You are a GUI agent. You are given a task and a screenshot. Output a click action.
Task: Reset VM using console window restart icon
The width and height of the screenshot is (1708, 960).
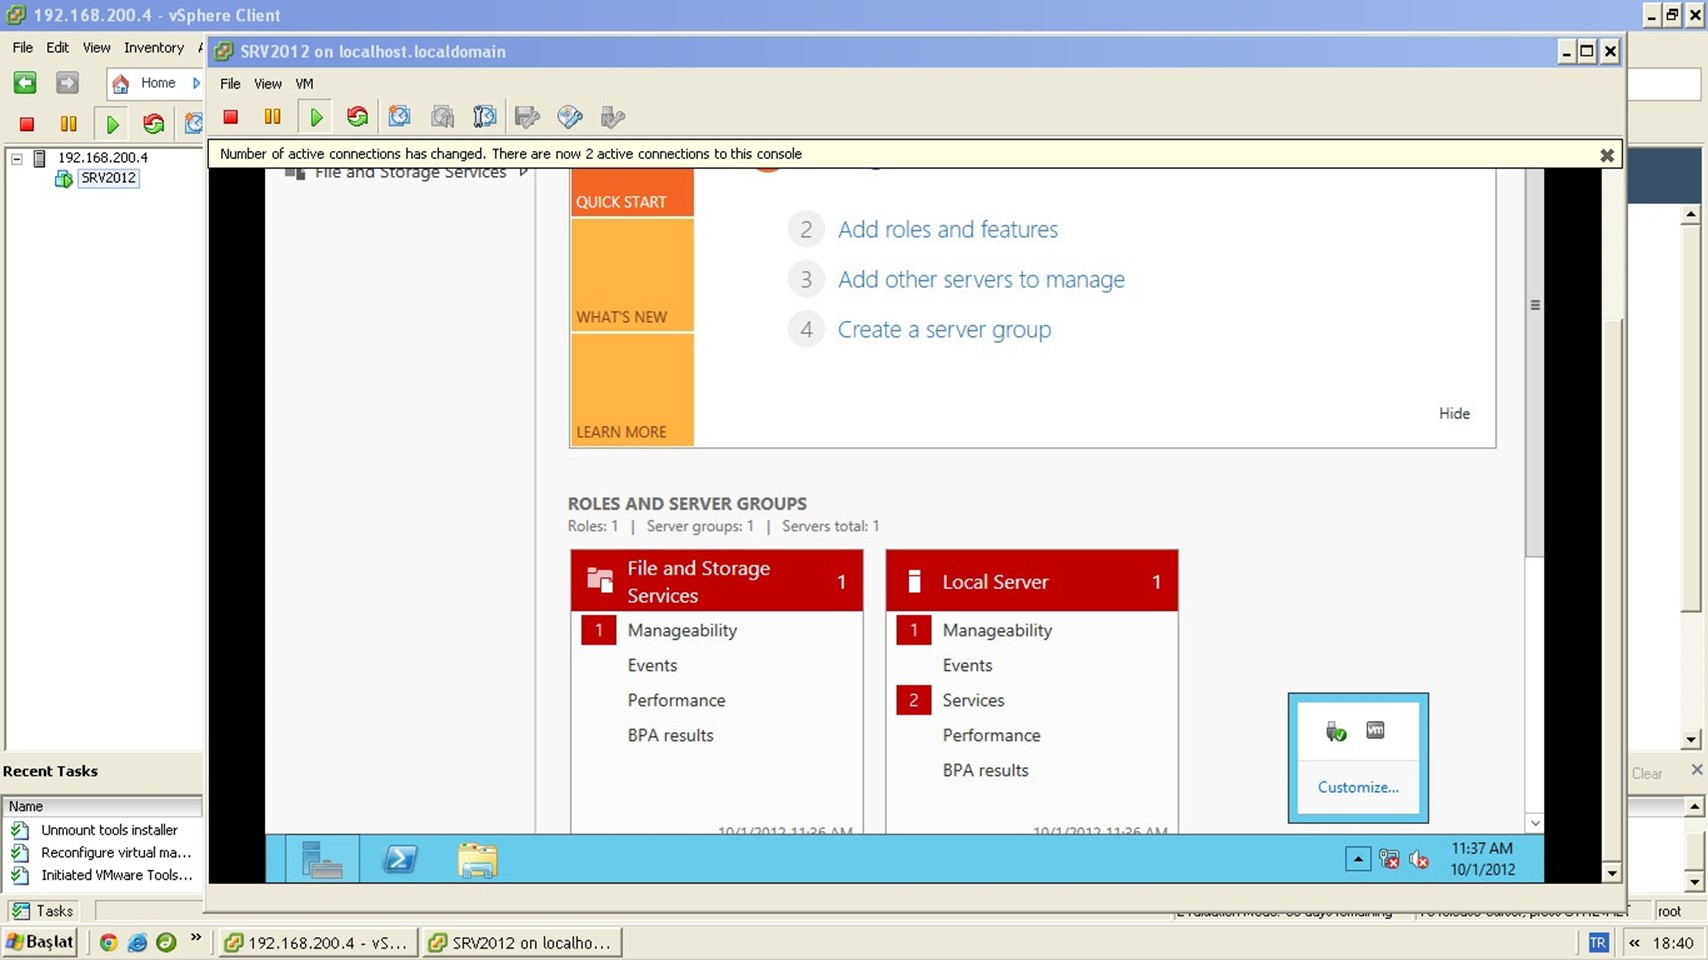click(357, 117)
